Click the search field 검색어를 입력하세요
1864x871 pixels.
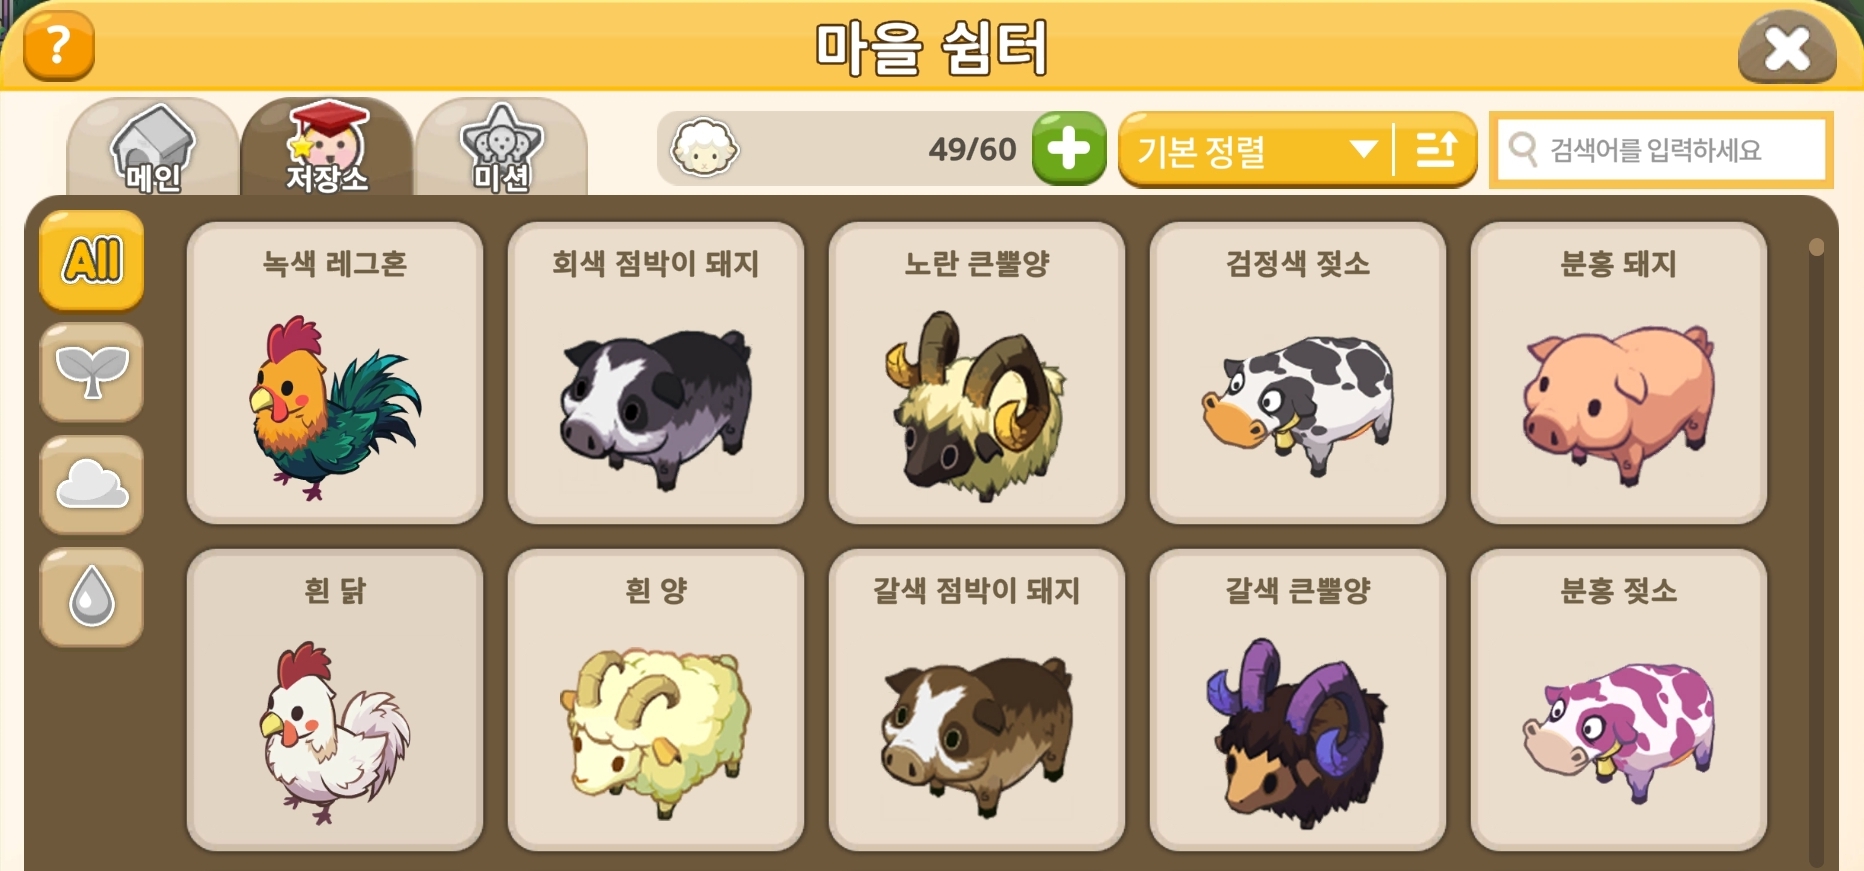tap(1661, 150)
